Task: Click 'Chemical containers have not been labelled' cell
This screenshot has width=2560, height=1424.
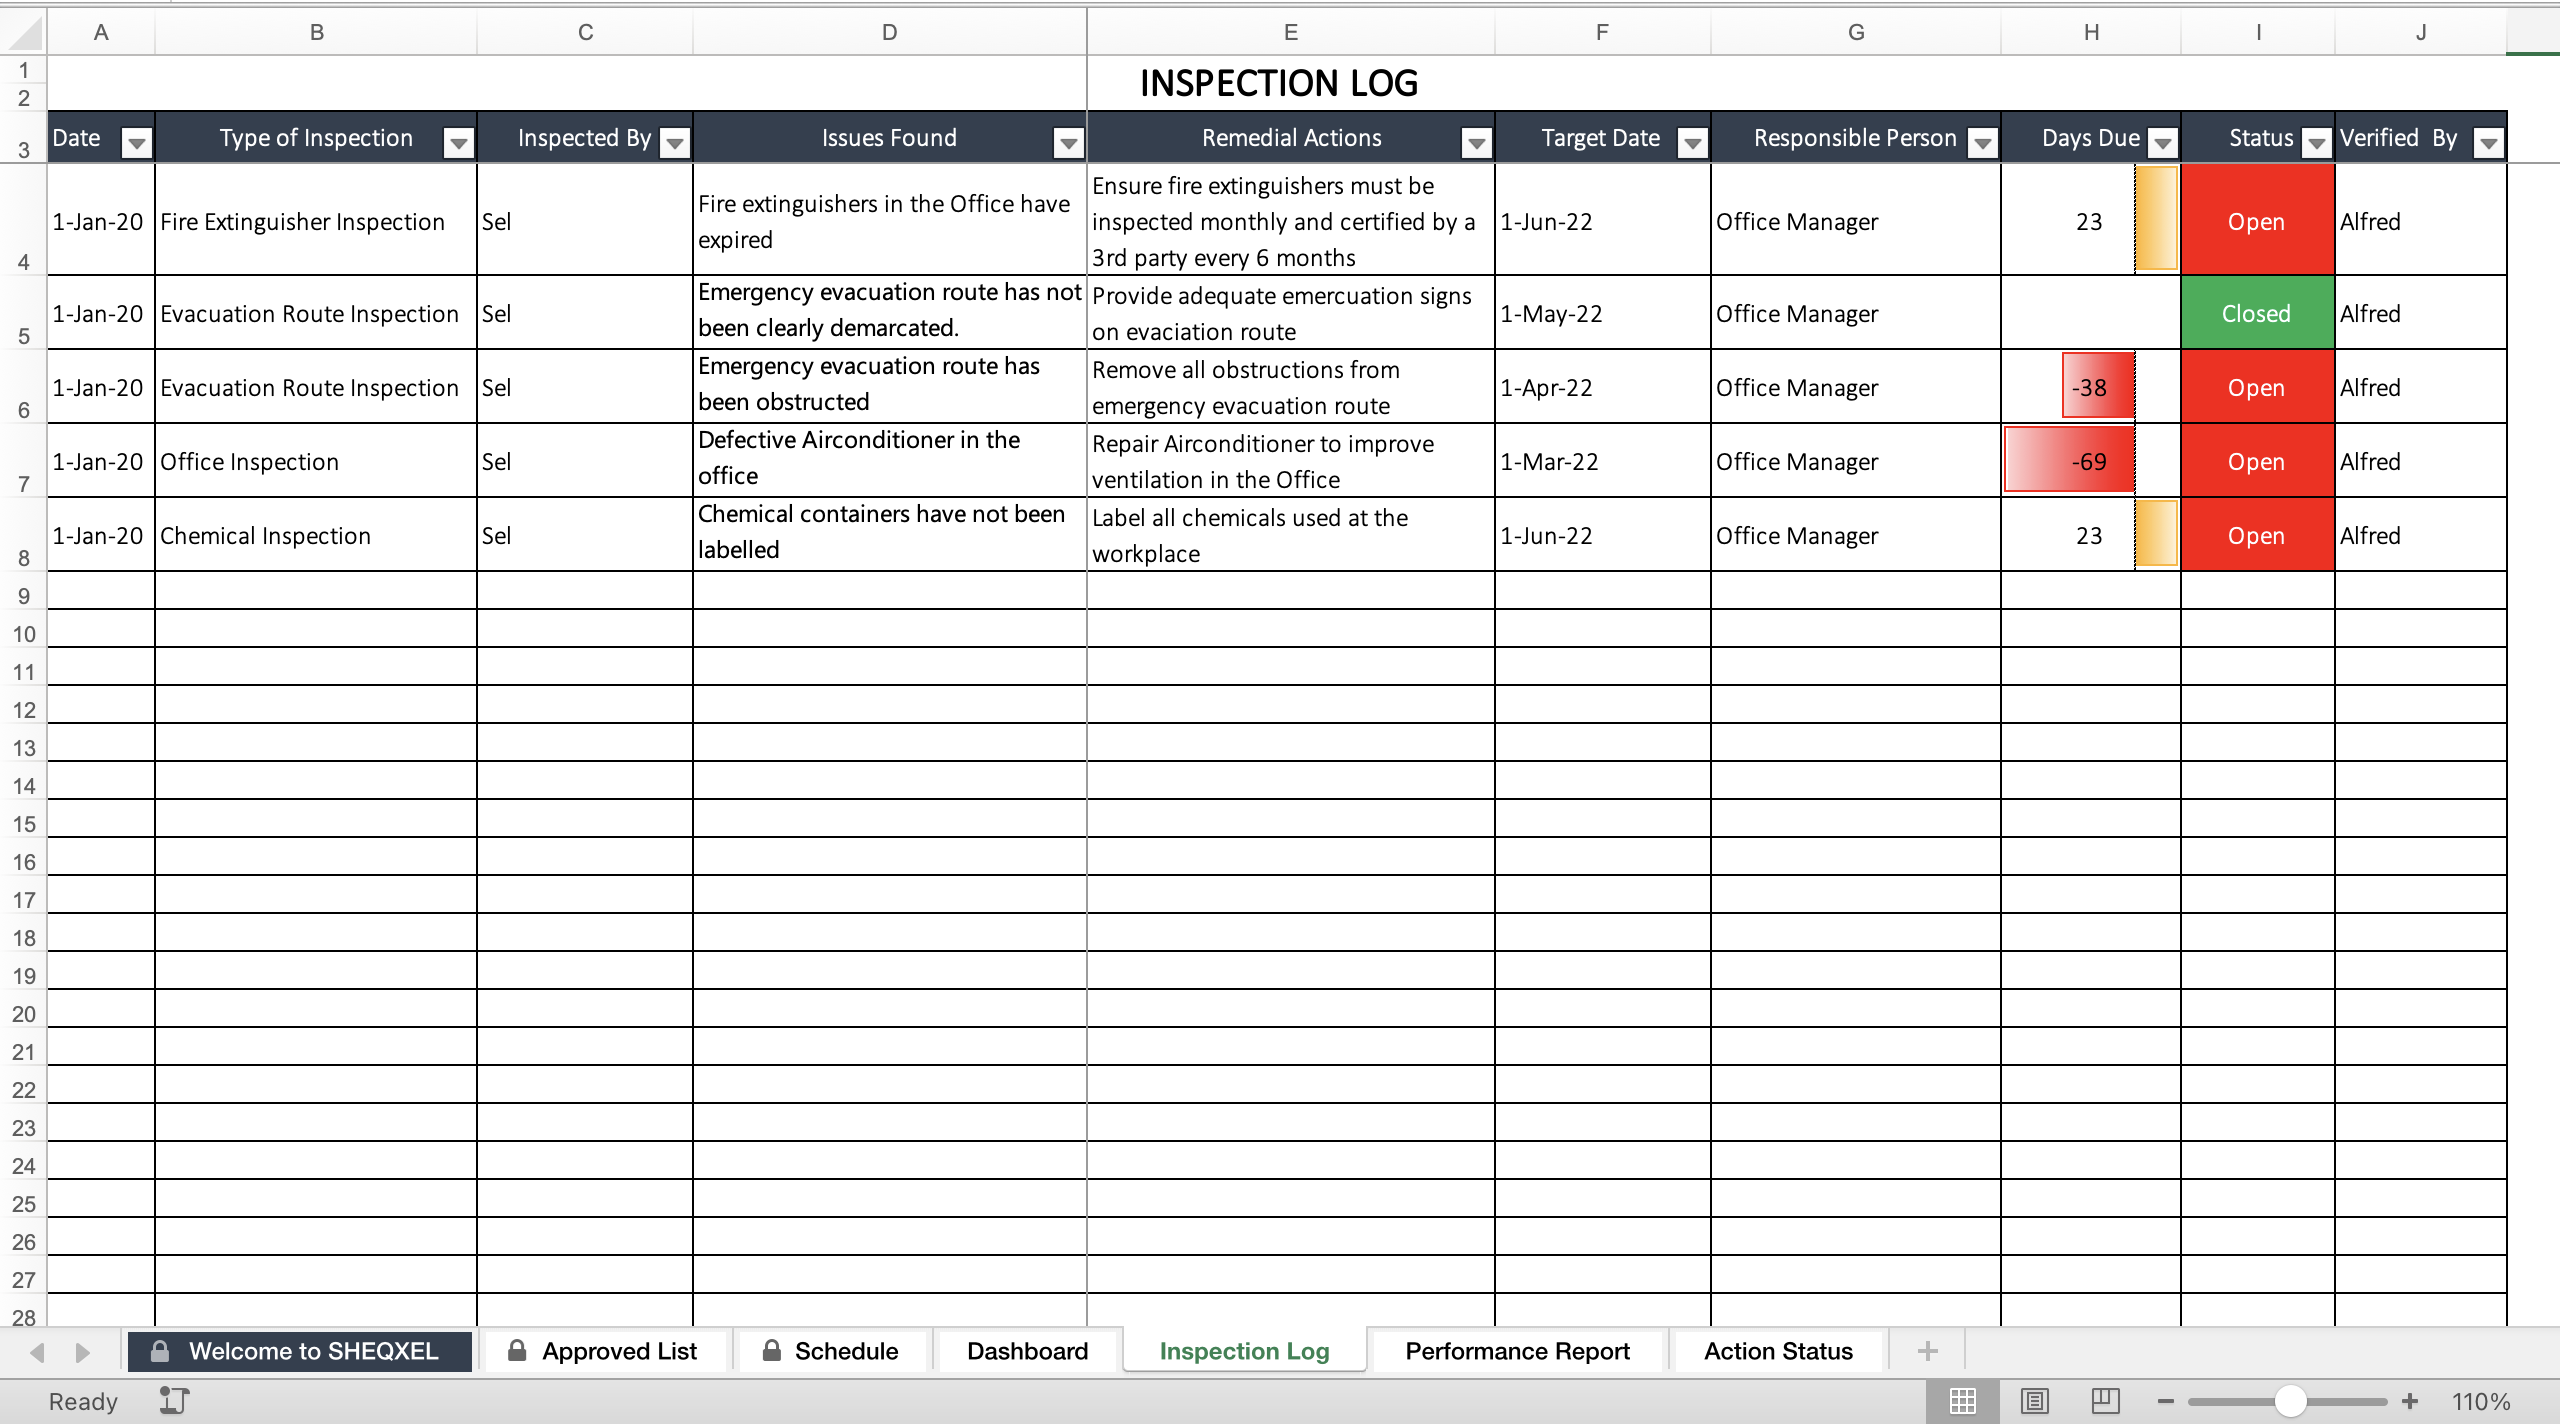Action: coord(889,535)
